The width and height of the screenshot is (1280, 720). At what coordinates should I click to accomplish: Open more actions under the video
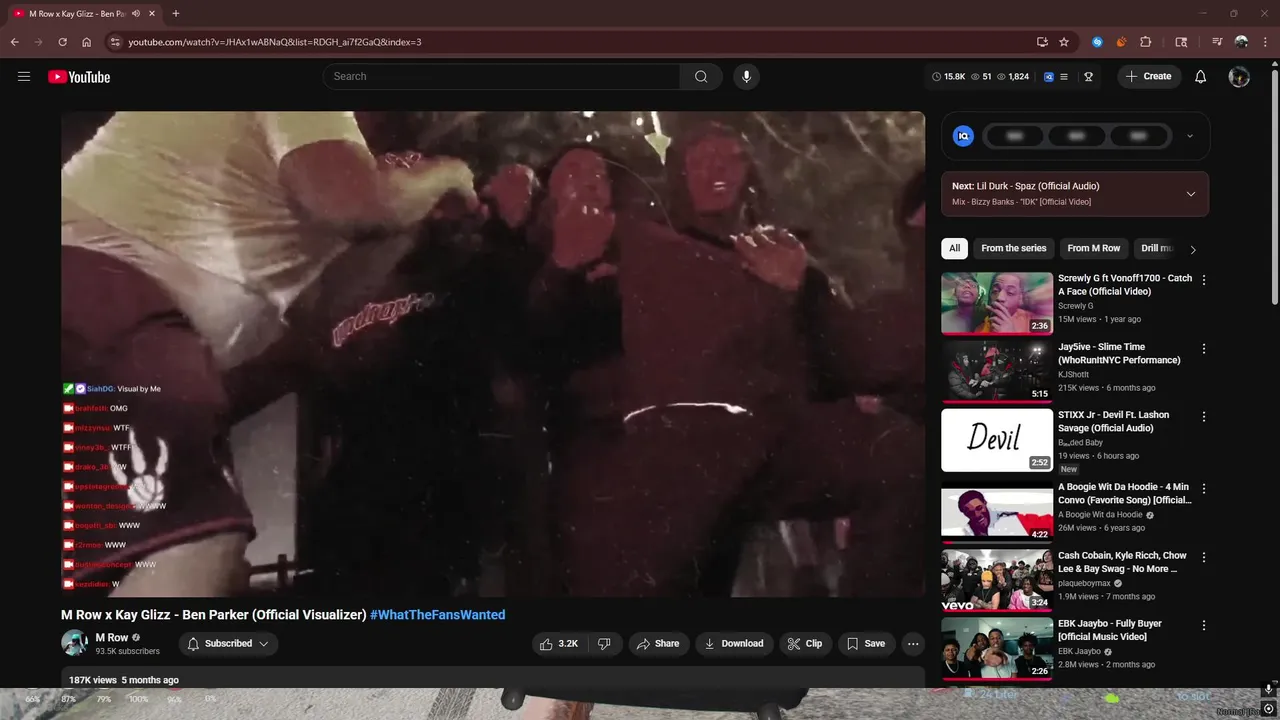pos(913,644)
